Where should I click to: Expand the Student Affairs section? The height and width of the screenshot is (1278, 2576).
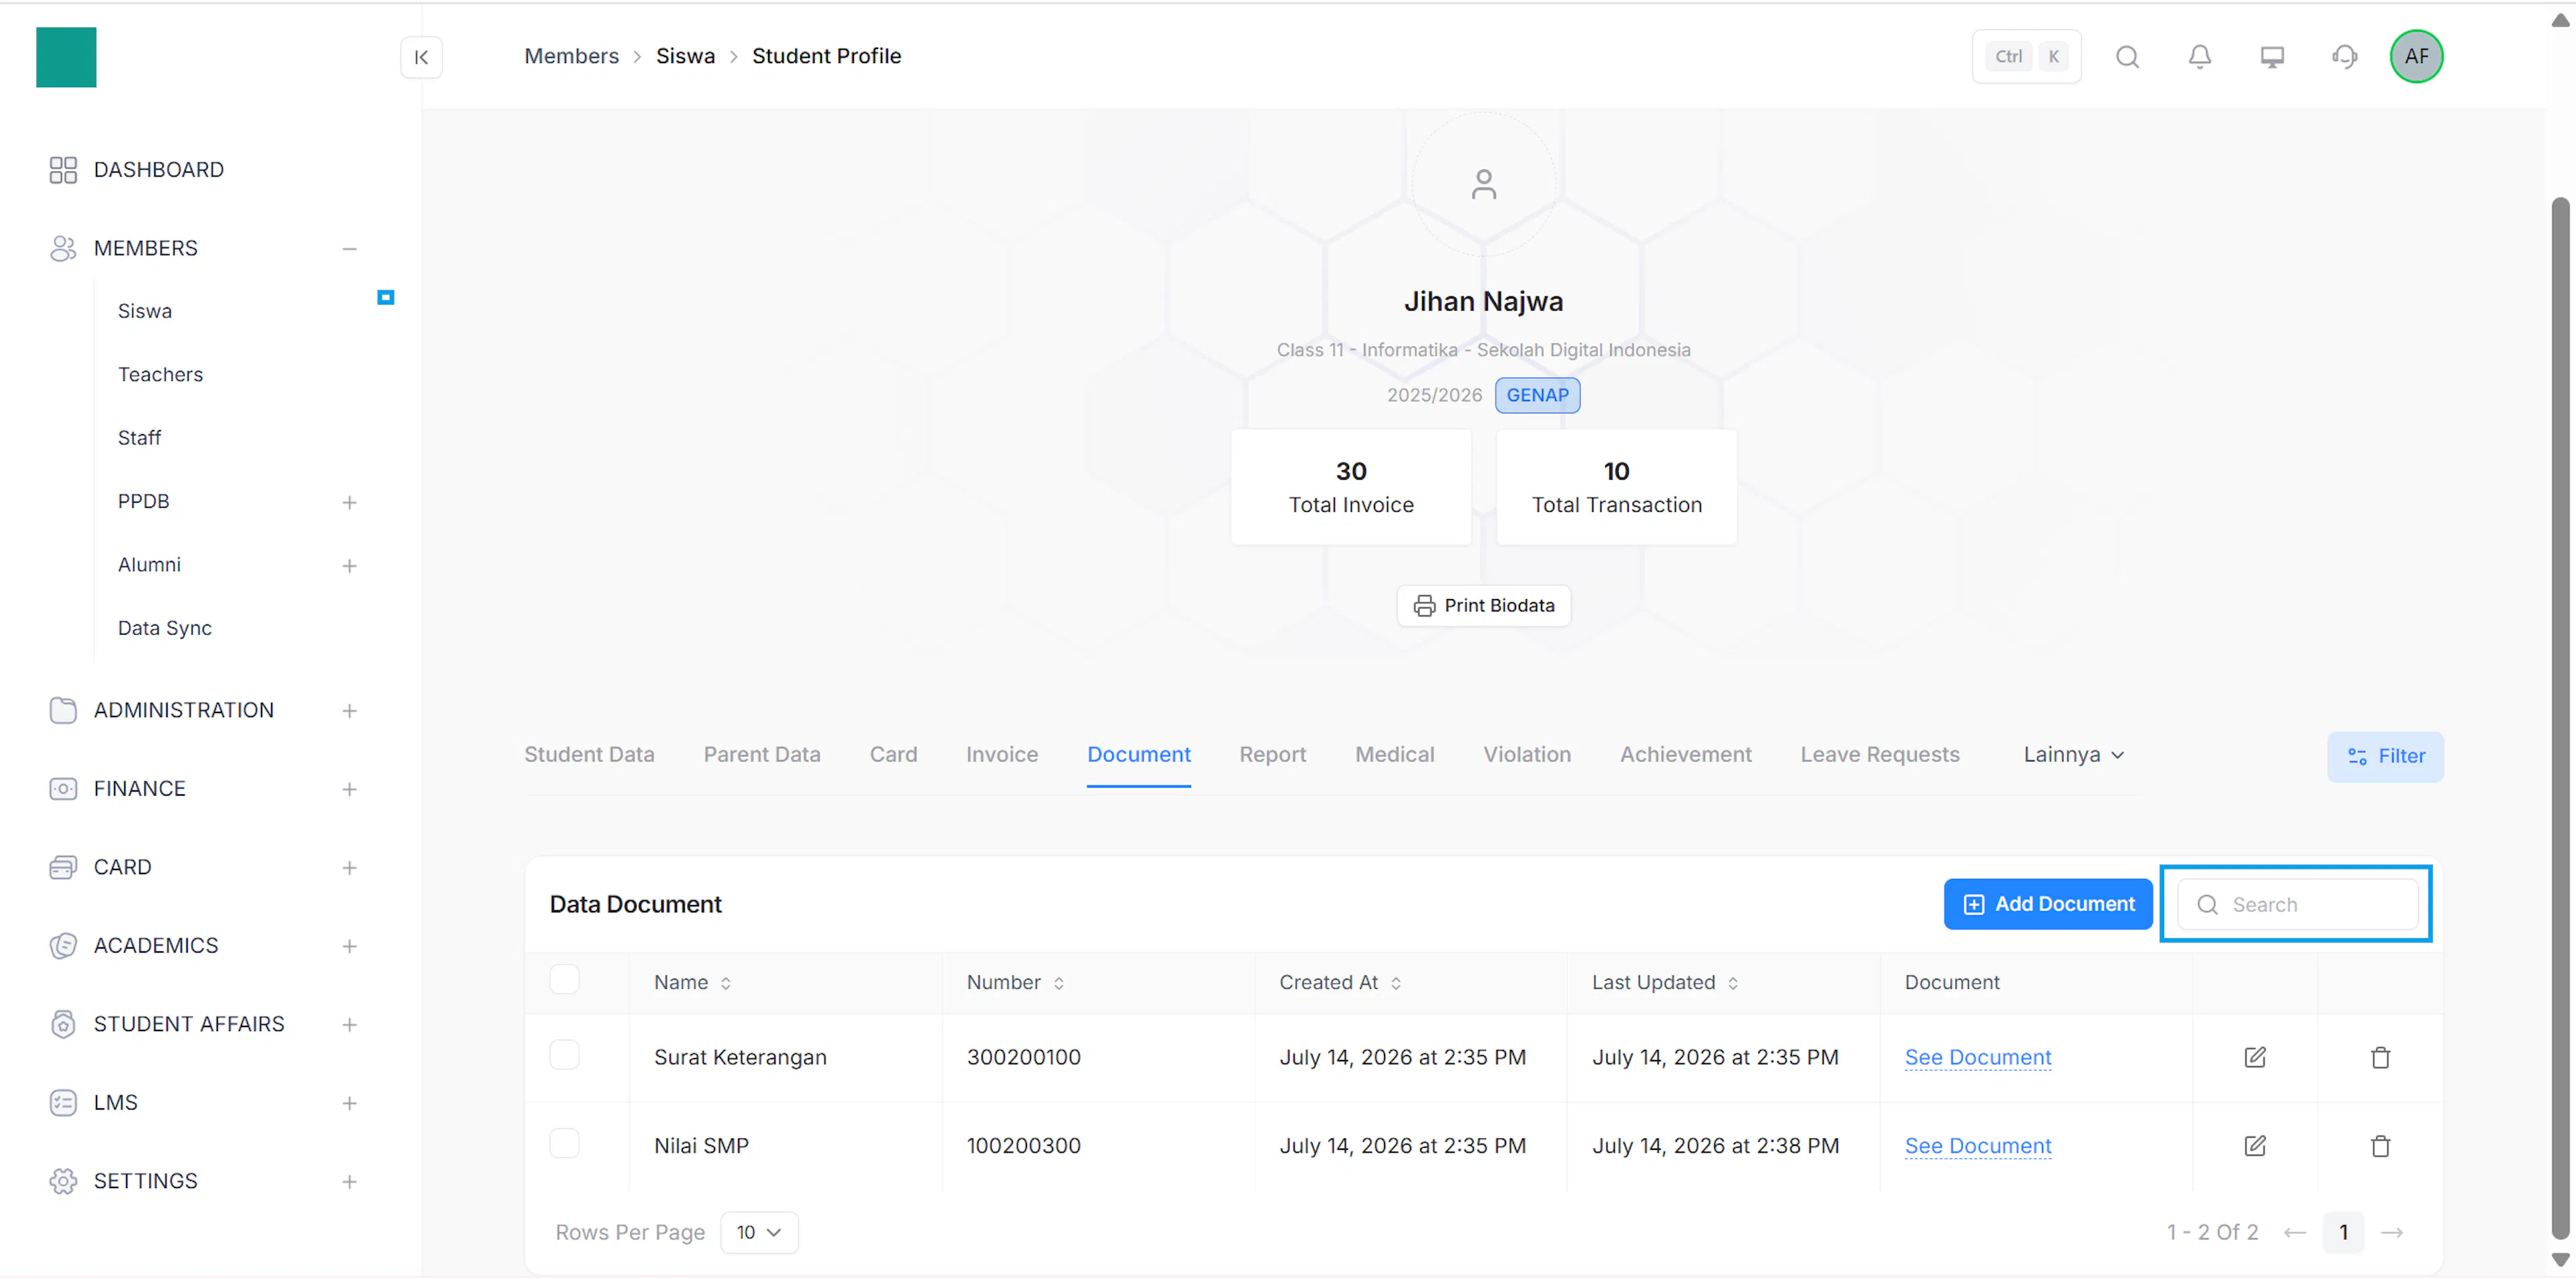349,1025
